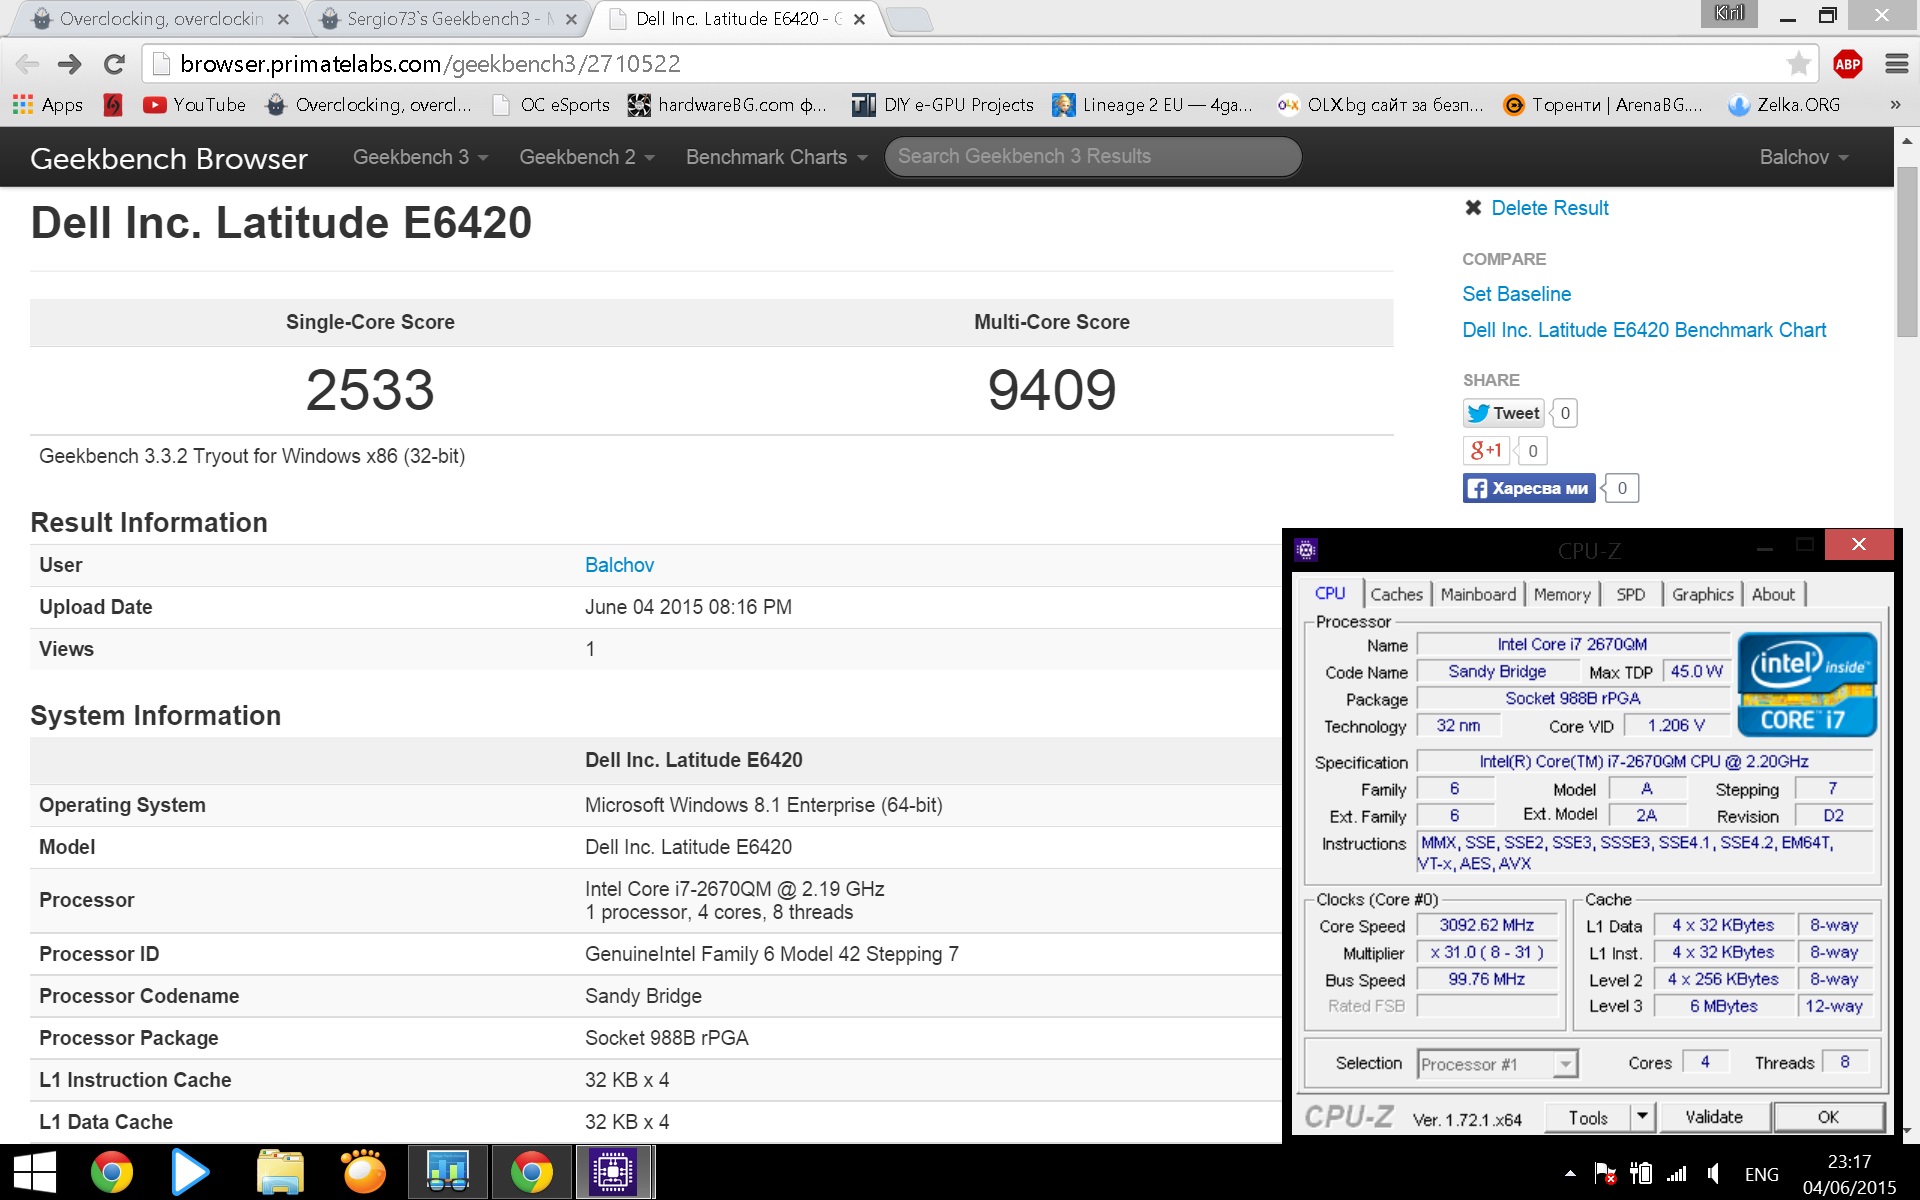Expand the Benchmark Charts dropdown
The image size is (1920, 1200).
(776, 157)
